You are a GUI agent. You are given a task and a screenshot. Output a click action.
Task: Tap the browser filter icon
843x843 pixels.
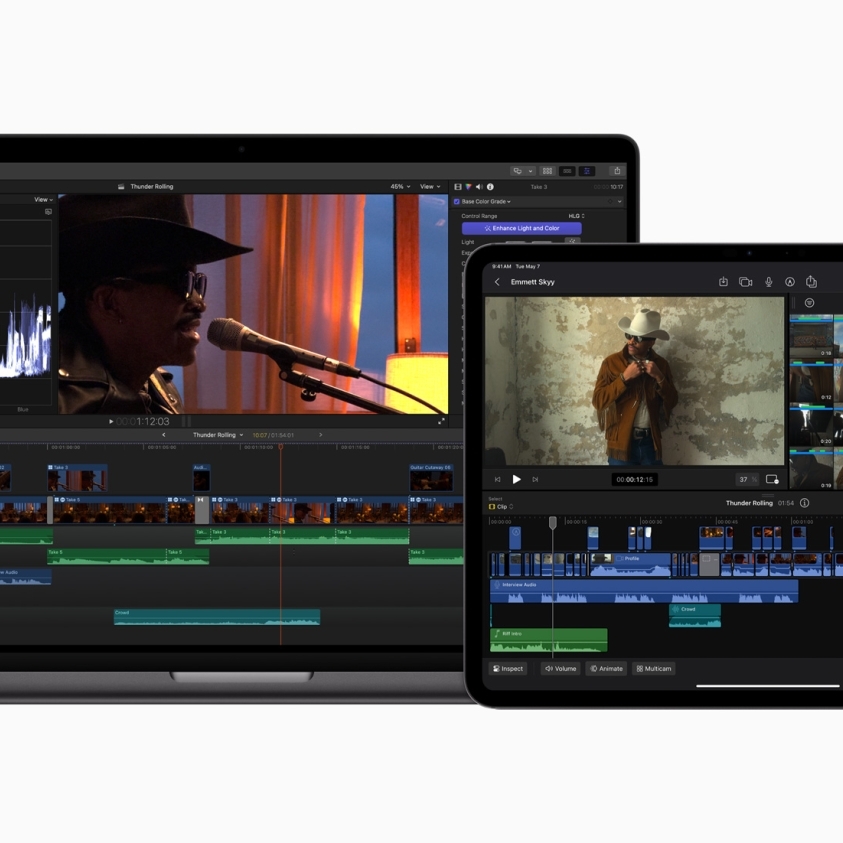[x=809, y=303]
